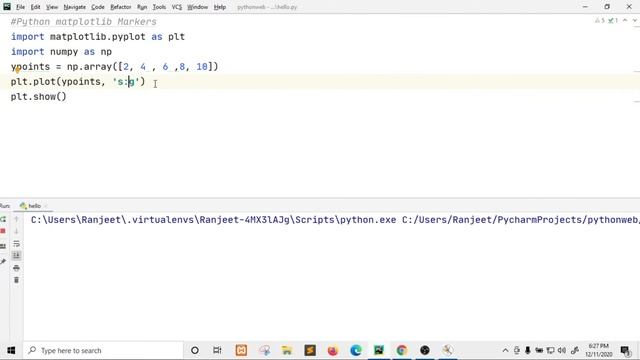Pin the Run tab
This screenshot has height=360, width=640.
[3, 262]
